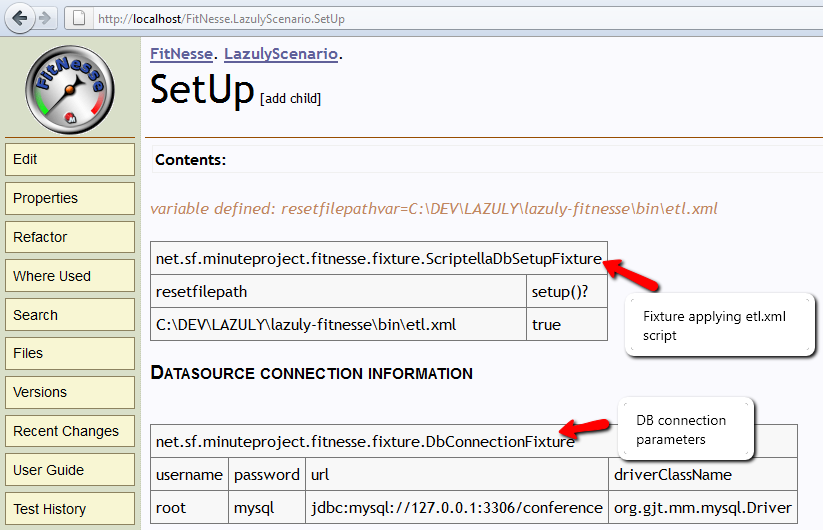Click the variable defined resetfilepathvar line
Viewport: 823px width, 530px height.
[x=434, y=209]
